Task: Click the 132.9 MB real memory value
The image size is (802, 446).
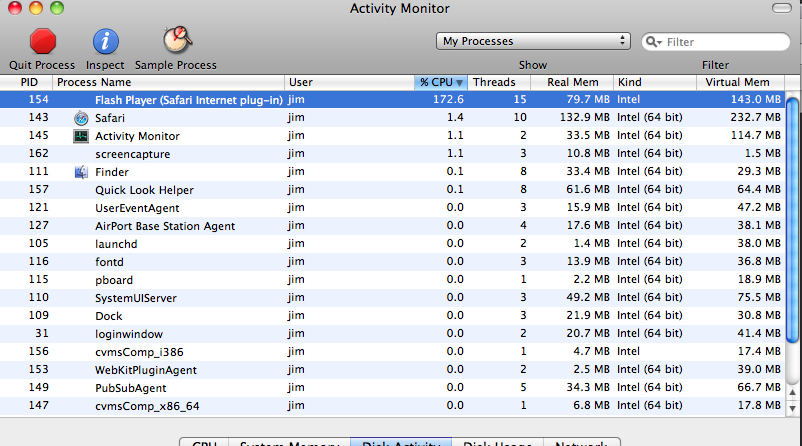Action: pos(585,118)
